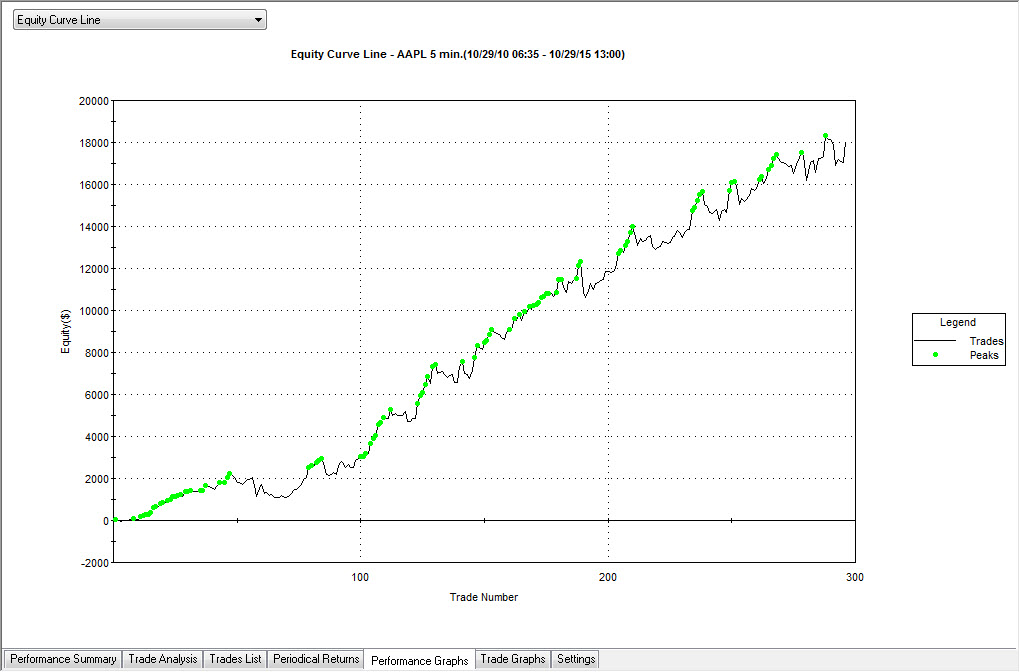The height and width of the screenshot is (672, 1020).
Task: Click the first green peak dot at zero equity
Action: tap(116, 520)
